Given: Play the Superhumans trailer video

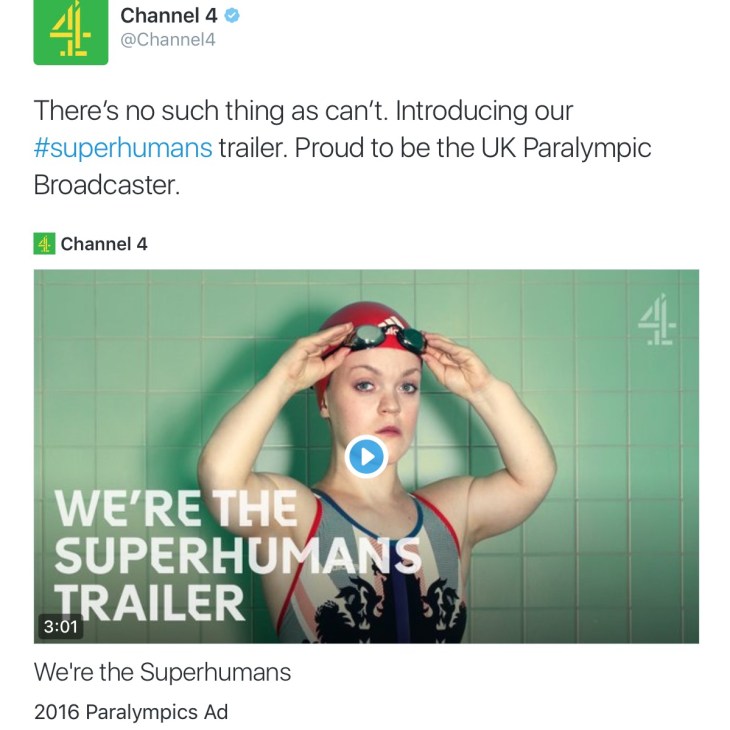Looking at the screenshot, I should coord(365,457).
